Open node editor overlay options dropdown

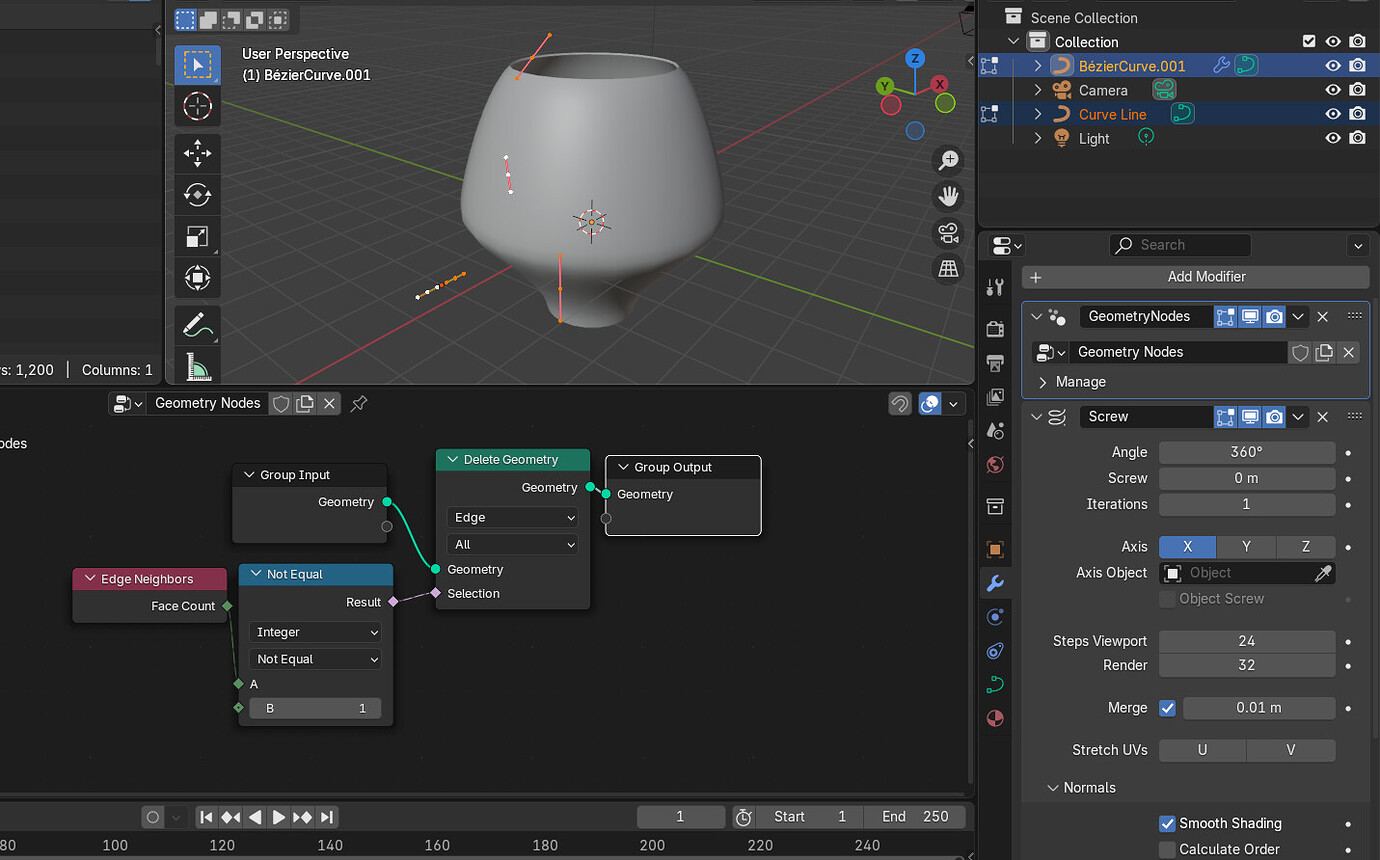click(x=954, y=403)
